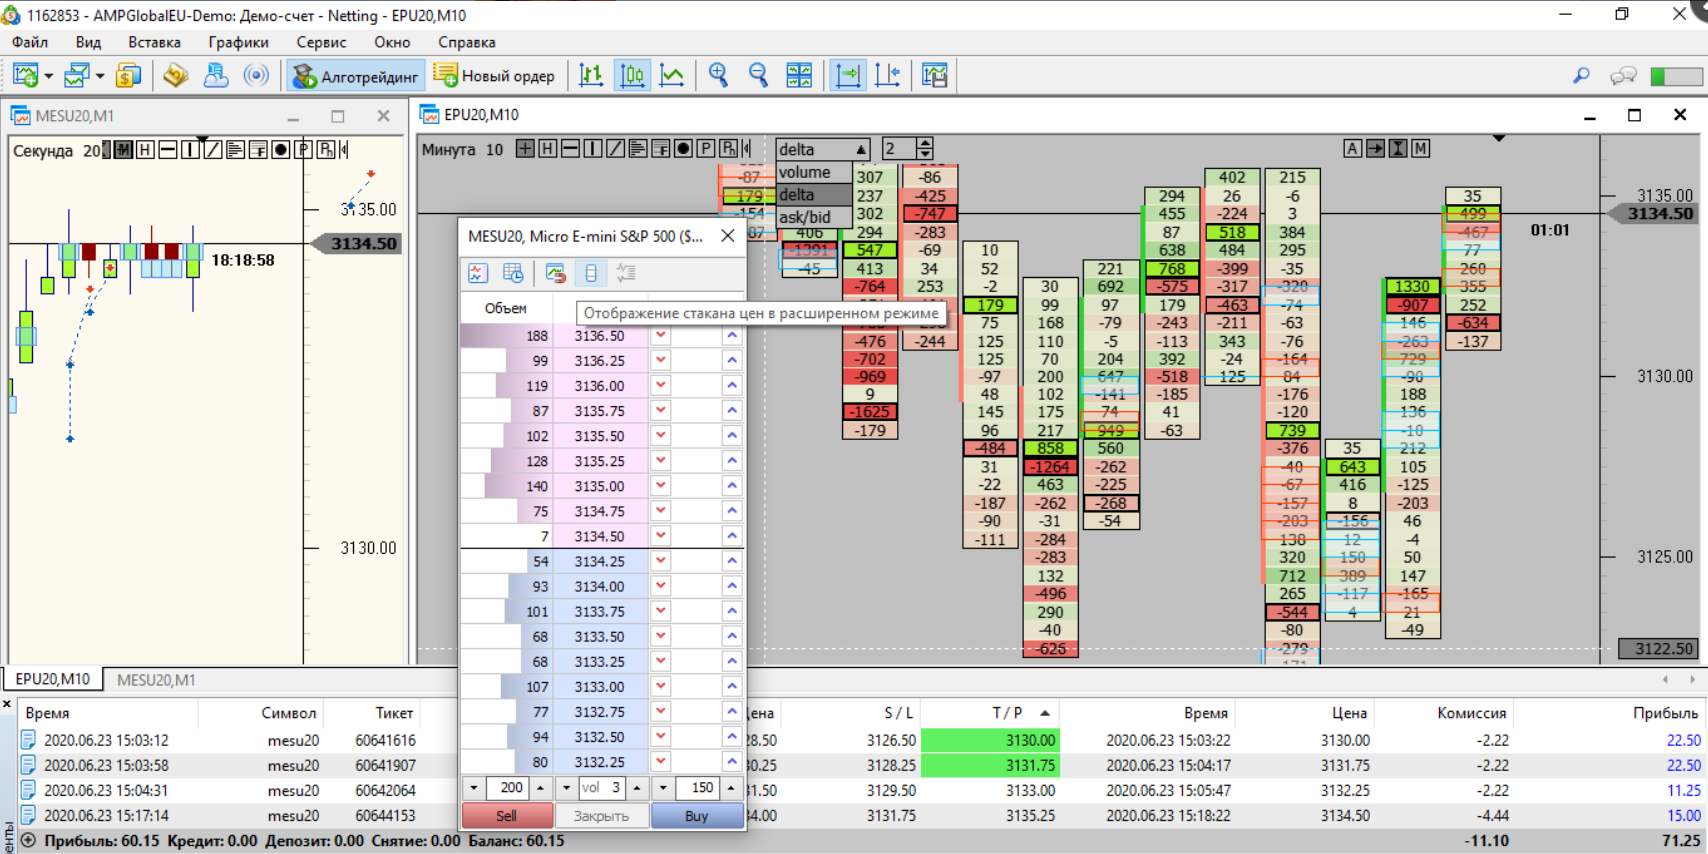The height and width of the screenshot is (854, 1708).
Task: Toggle chart shift from right edge
Action: (x=888, y=75)
